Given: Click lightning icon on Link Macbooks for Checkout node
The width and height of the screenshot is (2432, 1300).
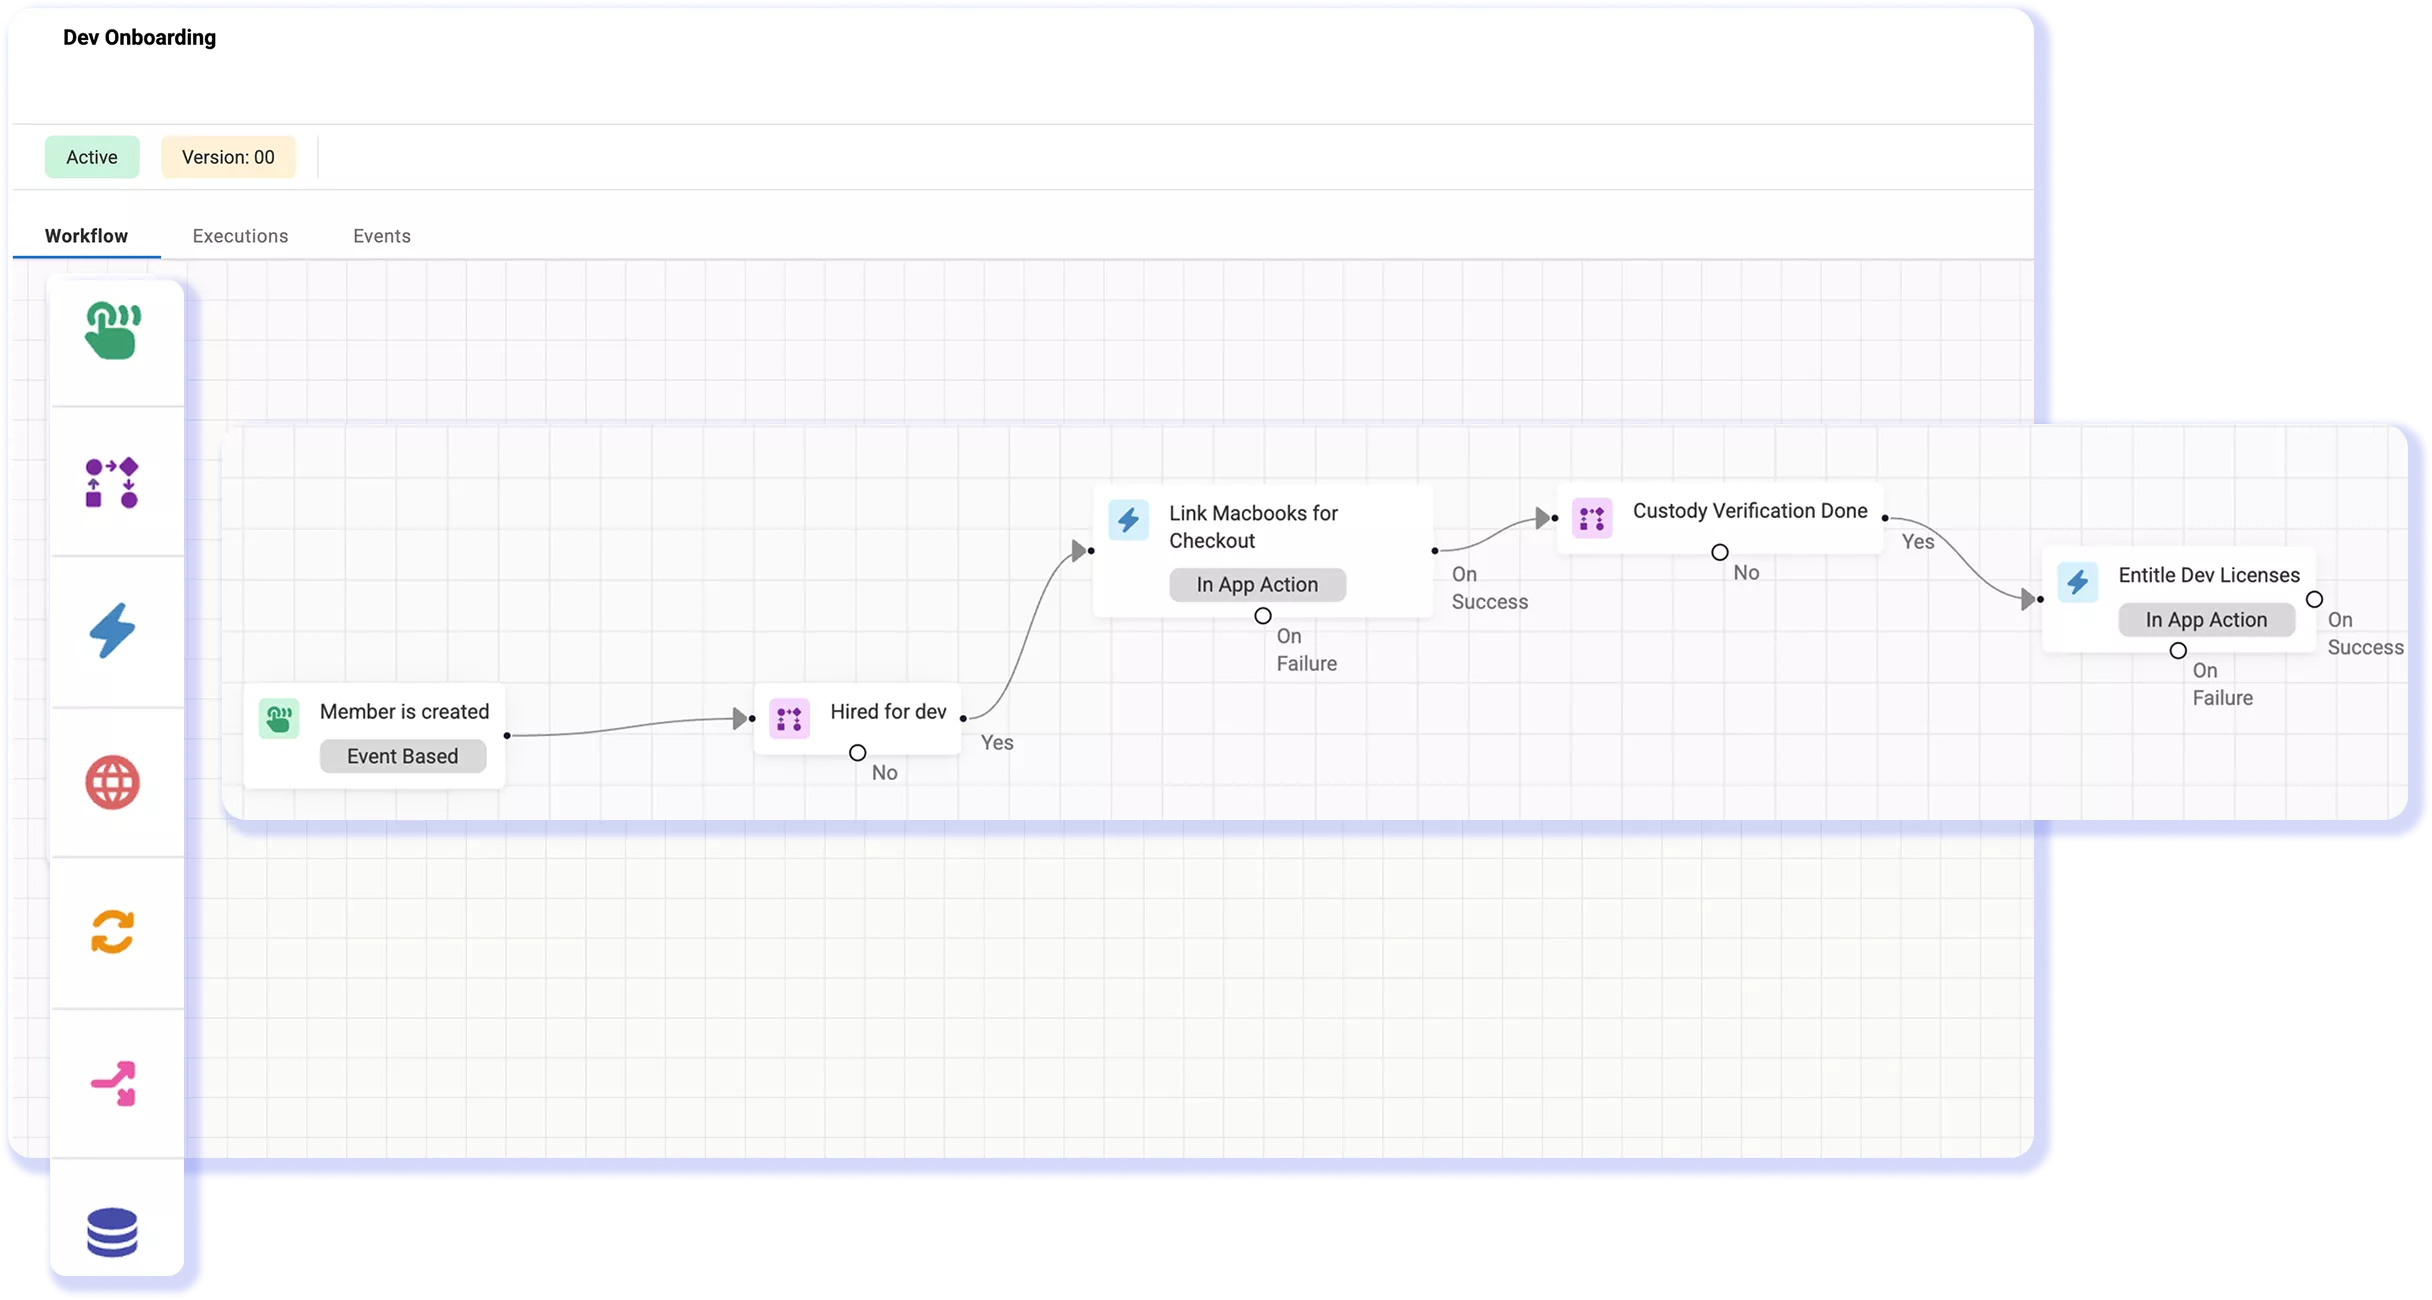Looking at the screenshot, I should click(x=1128, y=520).
